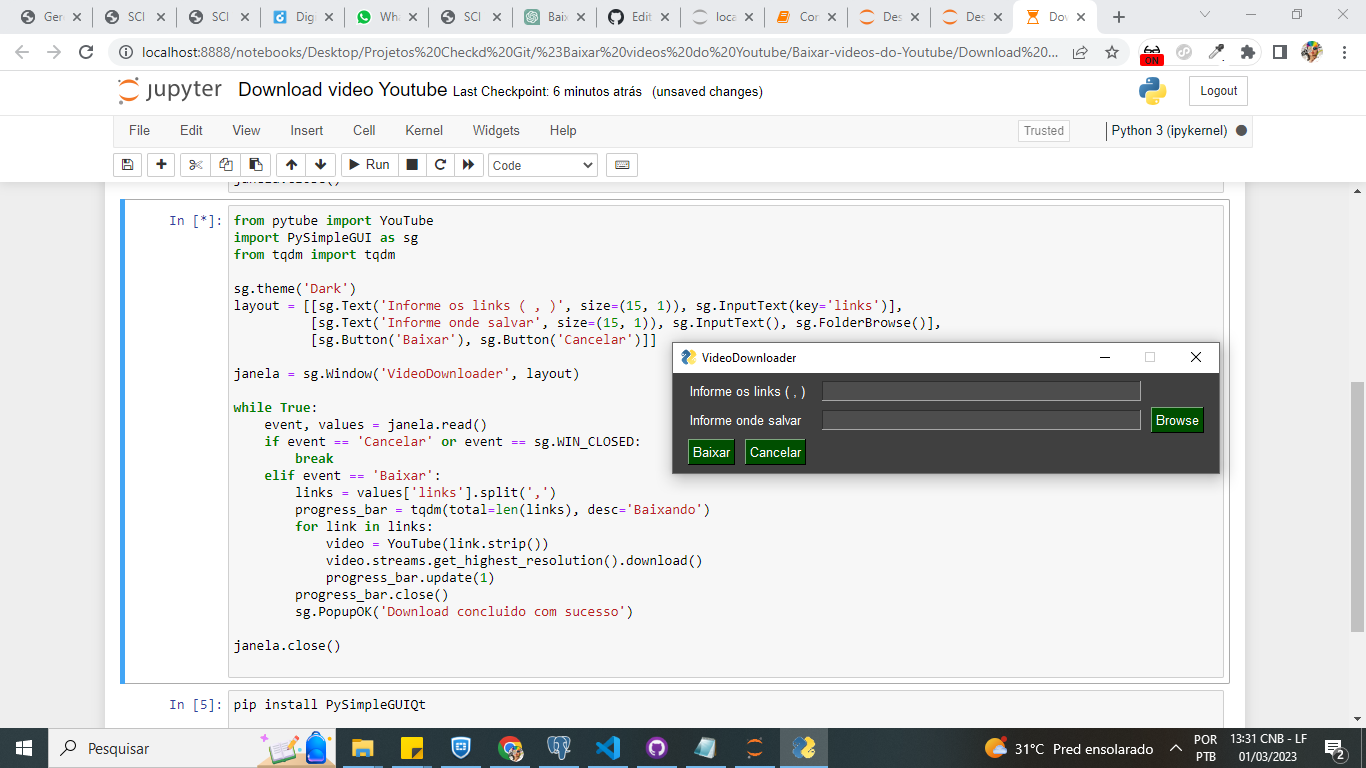Image resolution: width=1366 pixels, height=768 pixels.
Task: Restart the kernel
Action: [x=440, y=164]
